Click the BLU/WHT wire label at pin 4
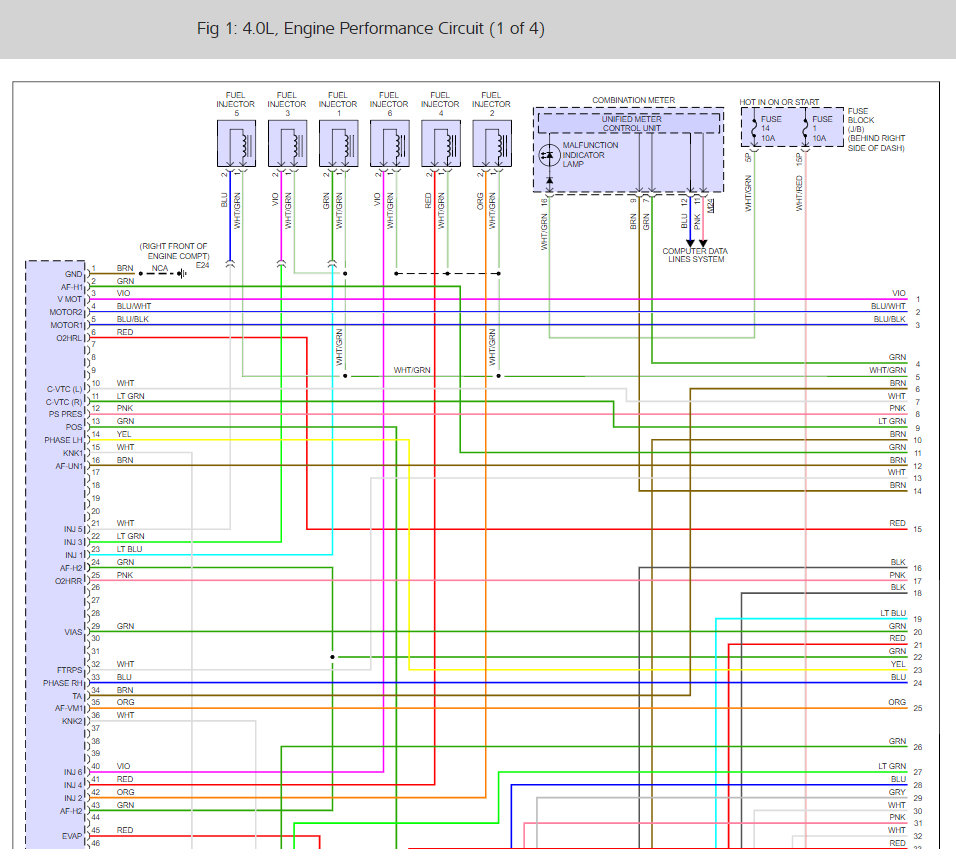 click(x=134, y=306)
